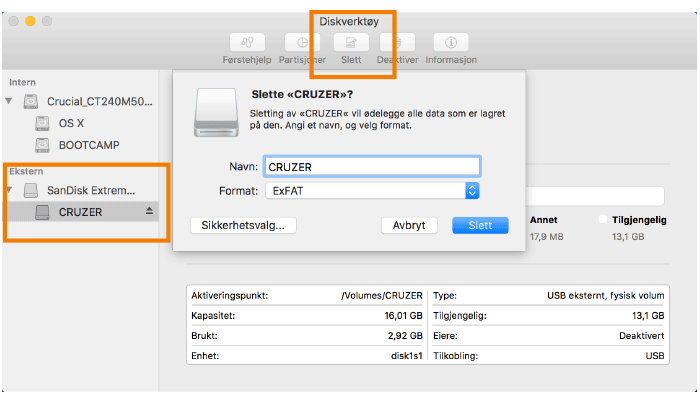Select the OS X volume
Screen dimensions: 700x404
pyautogui.click(x=71, y=123)
